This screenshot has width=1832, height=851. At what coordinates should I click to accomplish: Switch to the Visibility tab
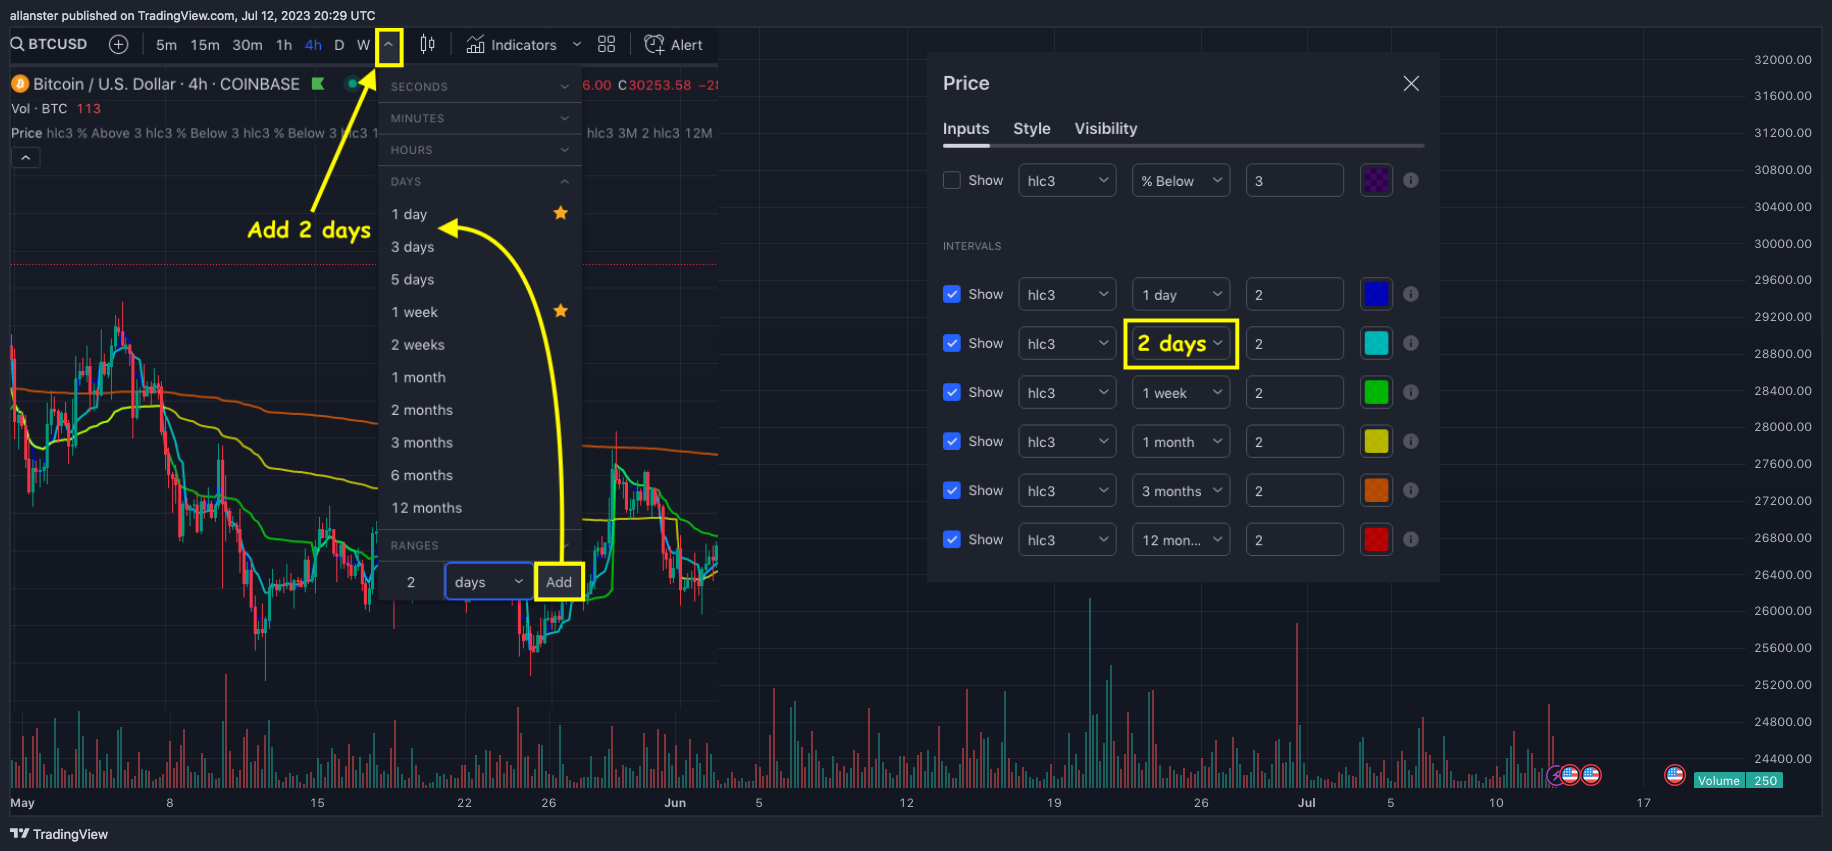[x=1105, y=128]
